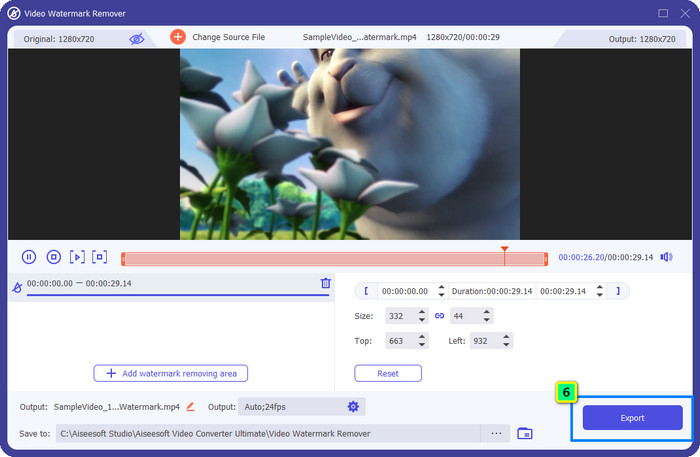The image size is (700, 457).
Task: Click the Save to path field
Action: point(268,433)
